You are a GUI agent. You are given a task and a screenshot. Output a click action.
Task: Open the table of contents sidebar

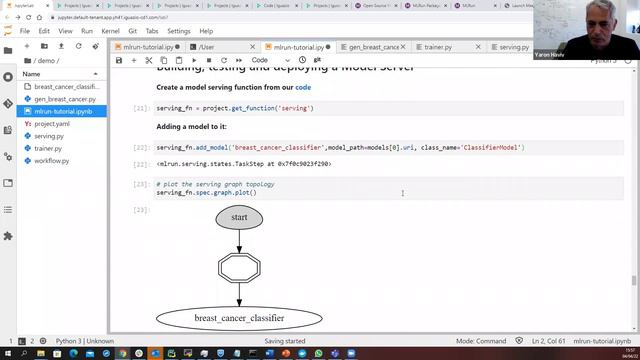pos(8,210)
